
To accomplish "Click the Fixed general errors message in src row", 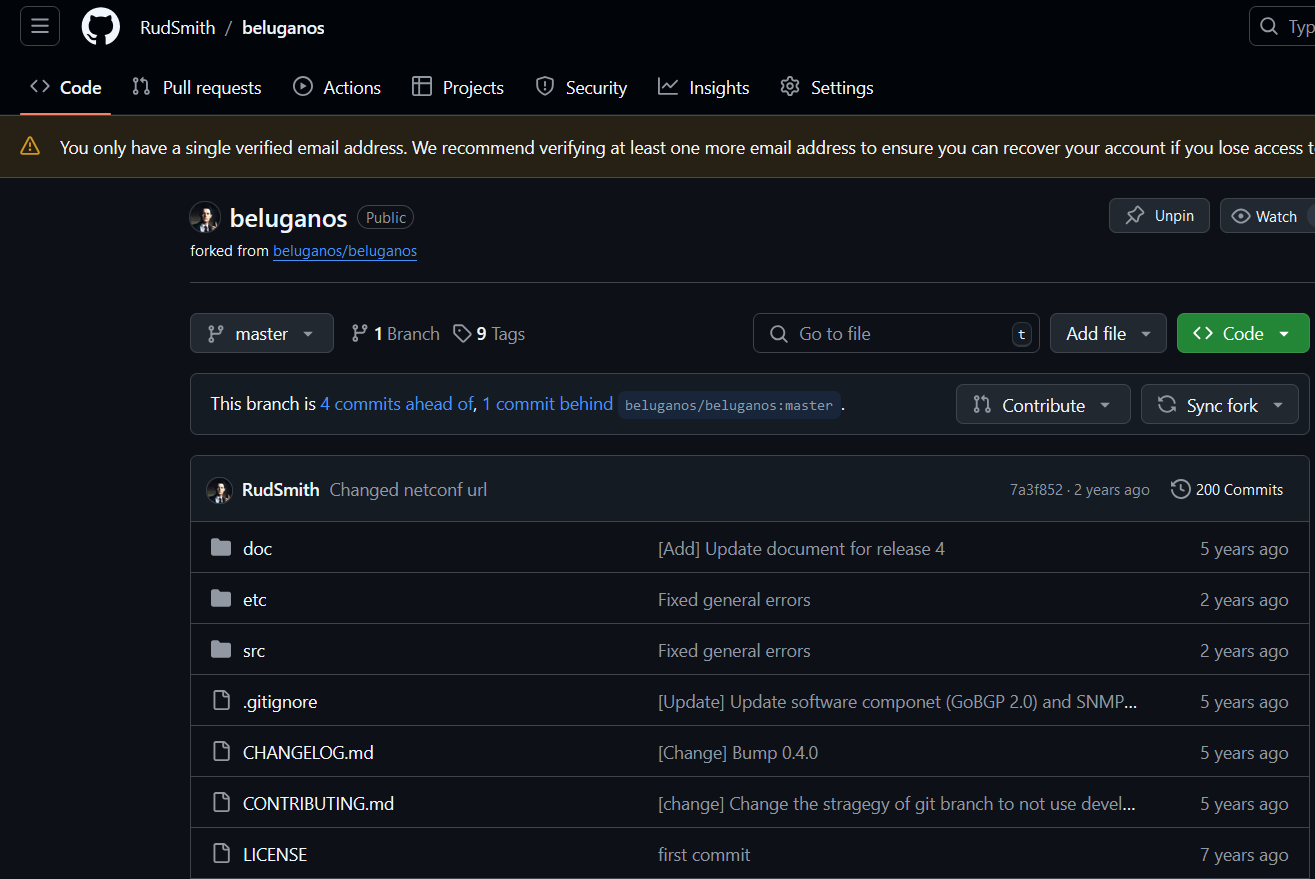I will pyautogui.click(x=734, y=651).
